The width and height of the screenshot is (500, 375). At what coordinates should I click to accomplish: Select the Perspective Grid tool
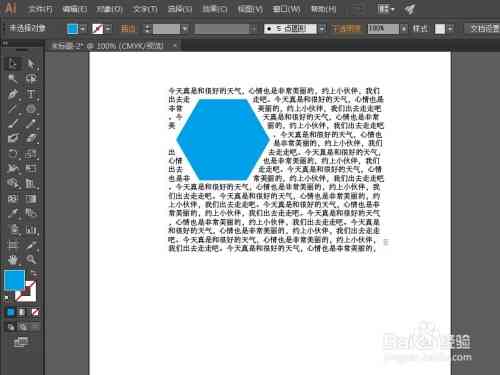31,183
